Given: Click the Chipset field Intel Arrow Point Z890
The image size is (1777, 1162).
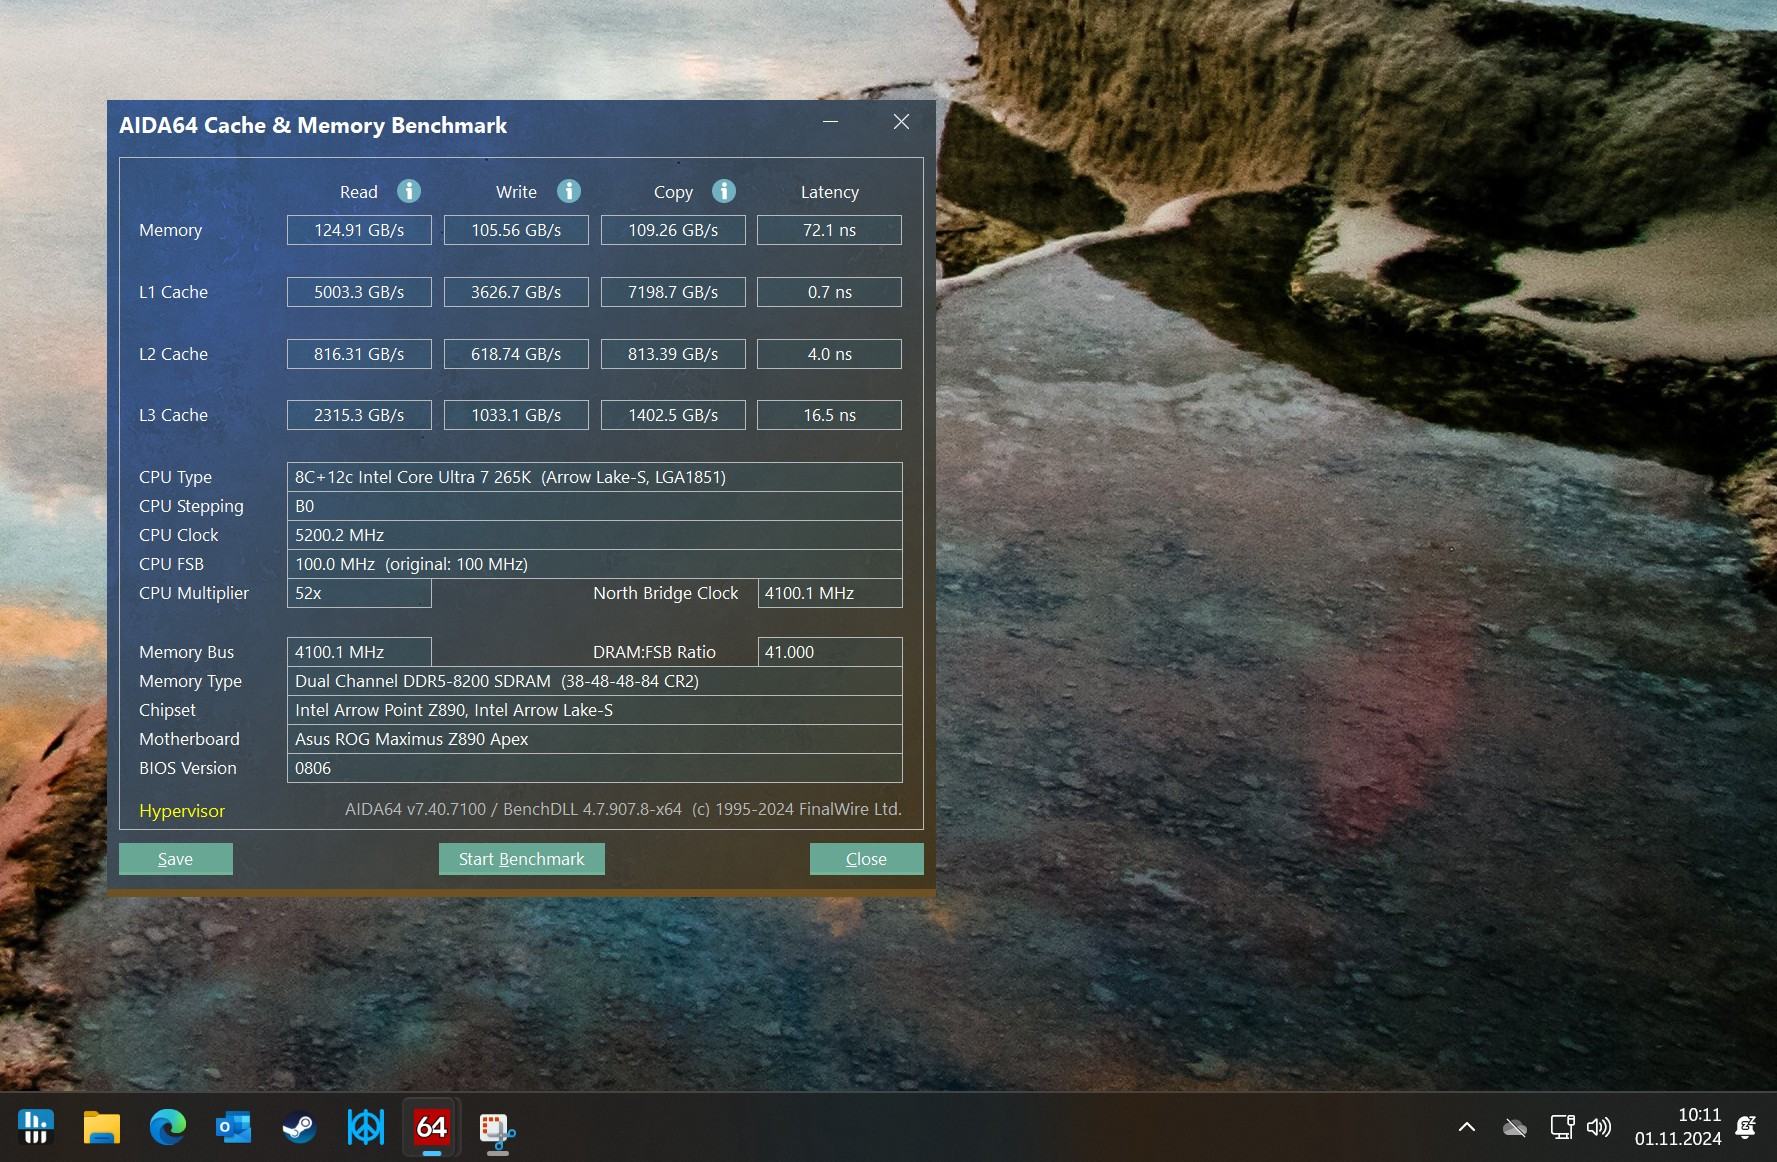Looking at the screenshot, I should (594, 710).
